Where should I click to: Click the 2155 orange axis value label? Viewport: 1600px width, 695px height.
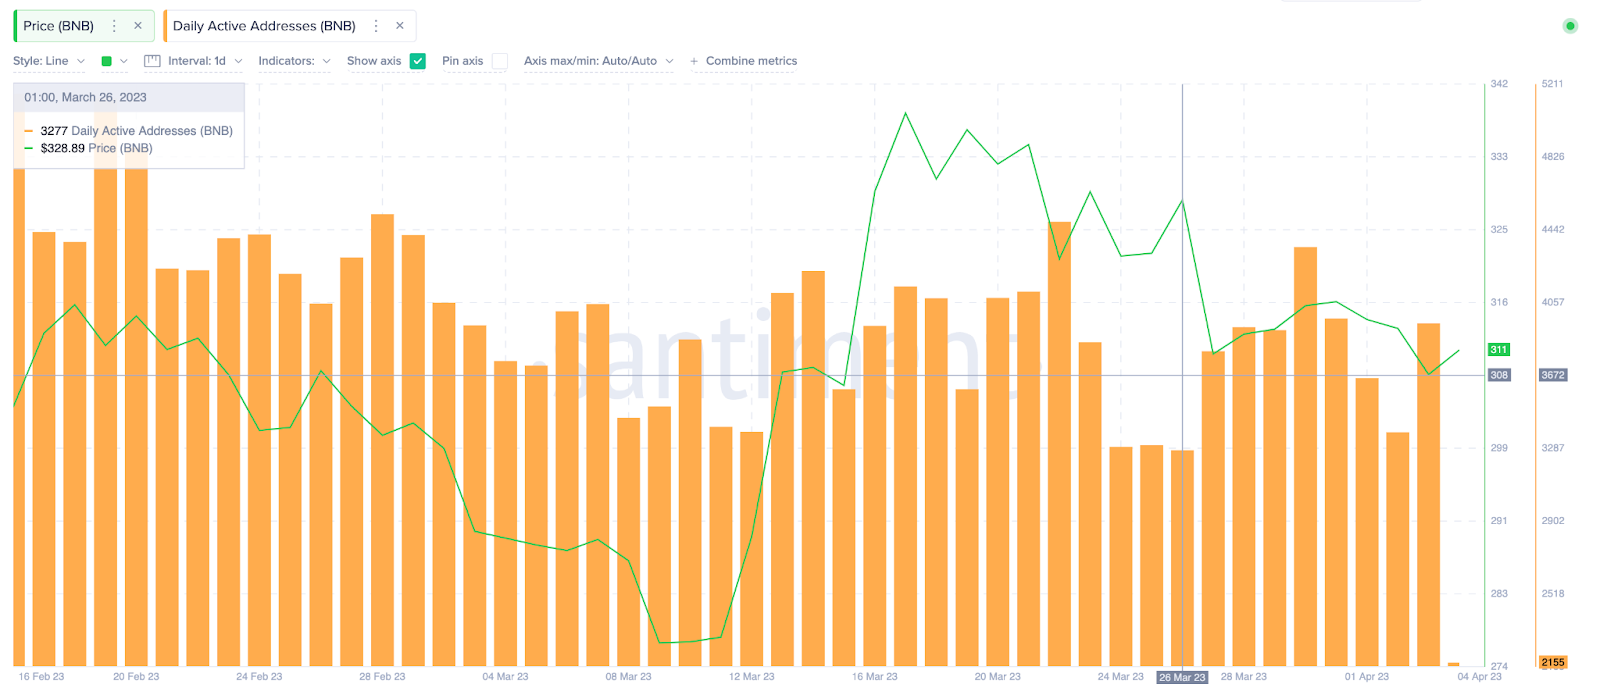pos(1553,662)
